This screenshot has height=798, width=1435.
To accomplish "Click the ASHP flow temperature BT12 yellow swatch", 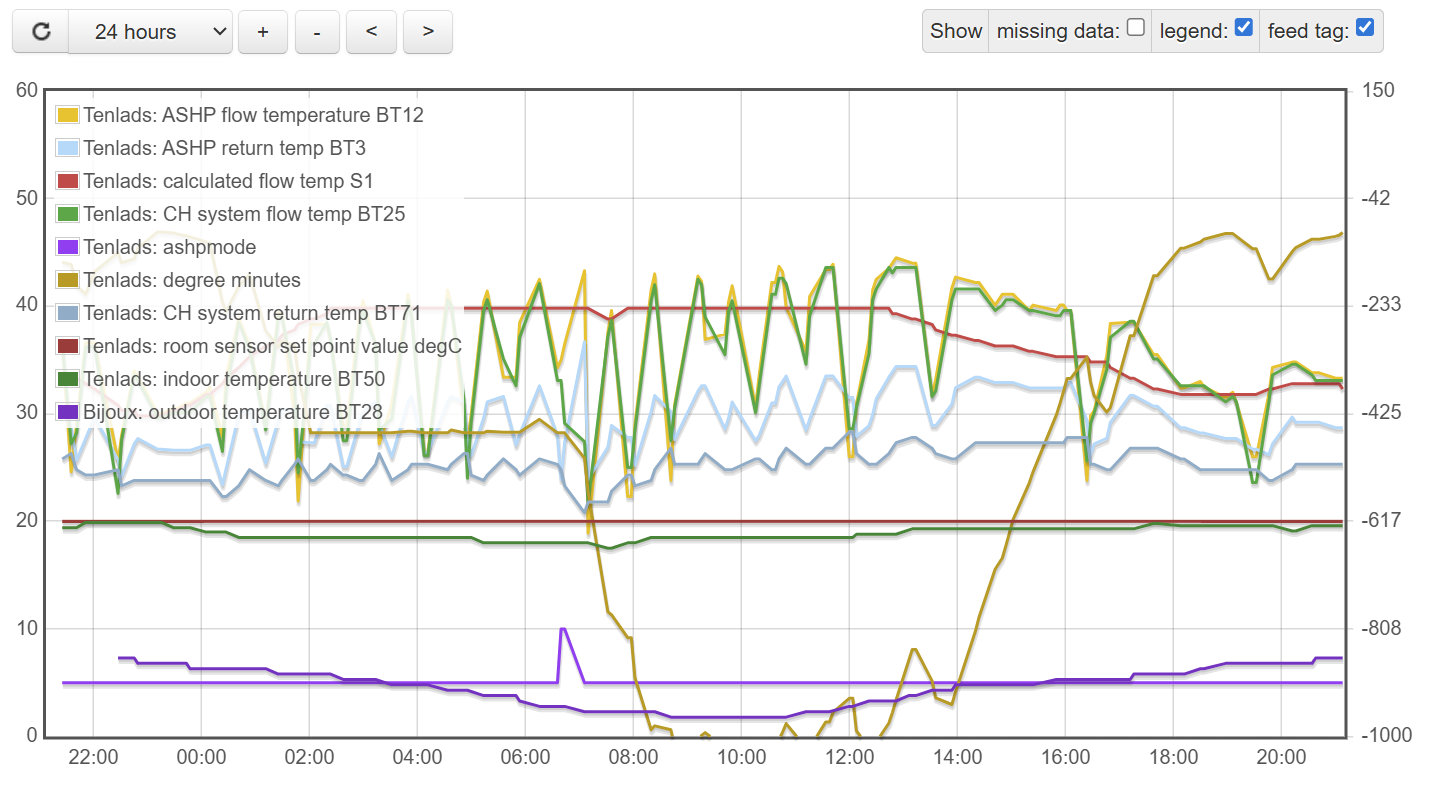I will click(x=68, y=115).
